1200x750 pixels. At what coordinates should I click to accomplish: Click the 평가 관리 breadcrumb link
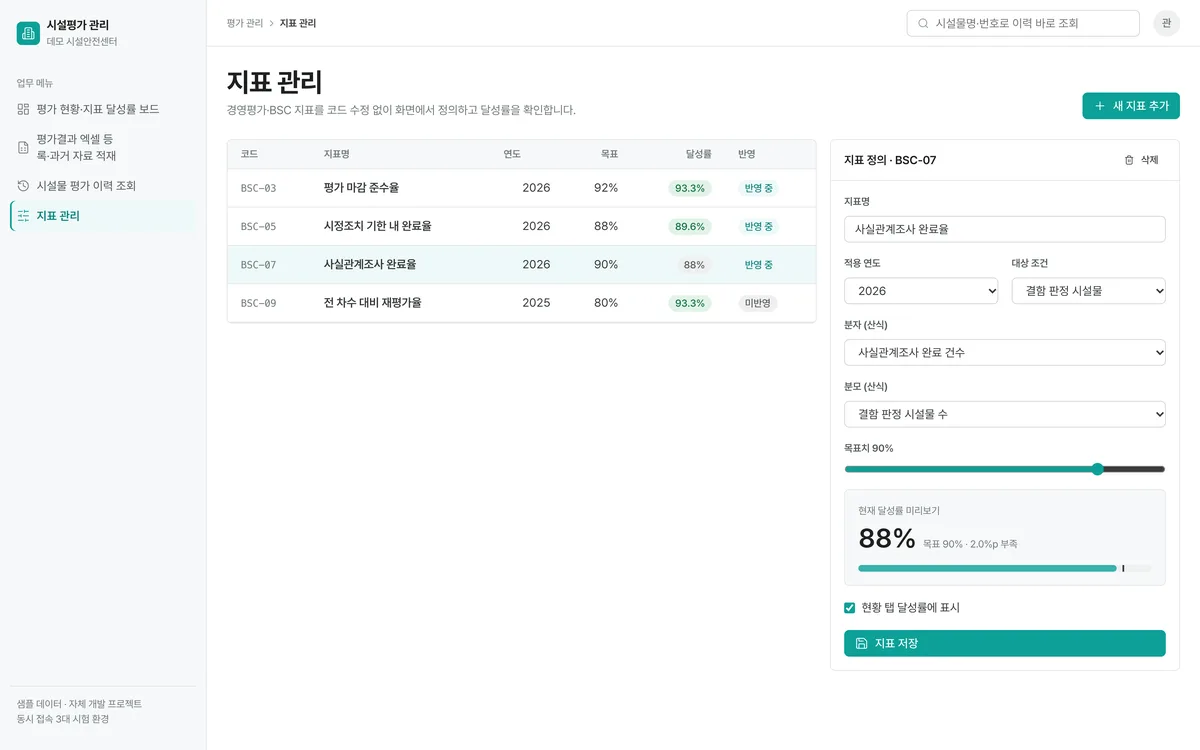(245, 23)
